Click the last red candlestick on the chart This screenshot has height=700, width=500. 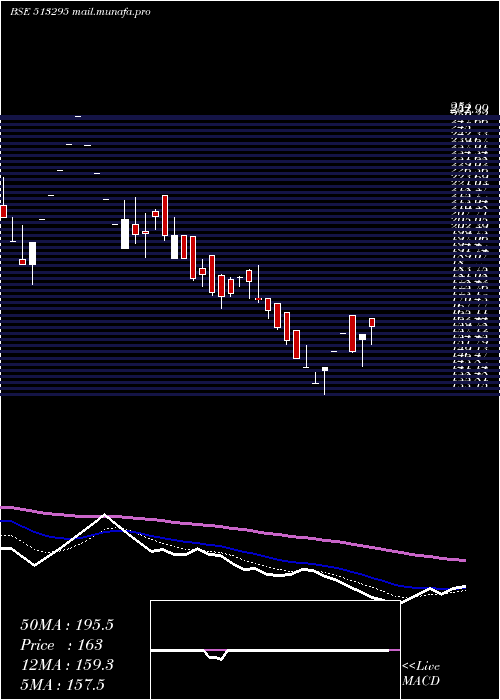pyautogui.click(x=372, y=322)
